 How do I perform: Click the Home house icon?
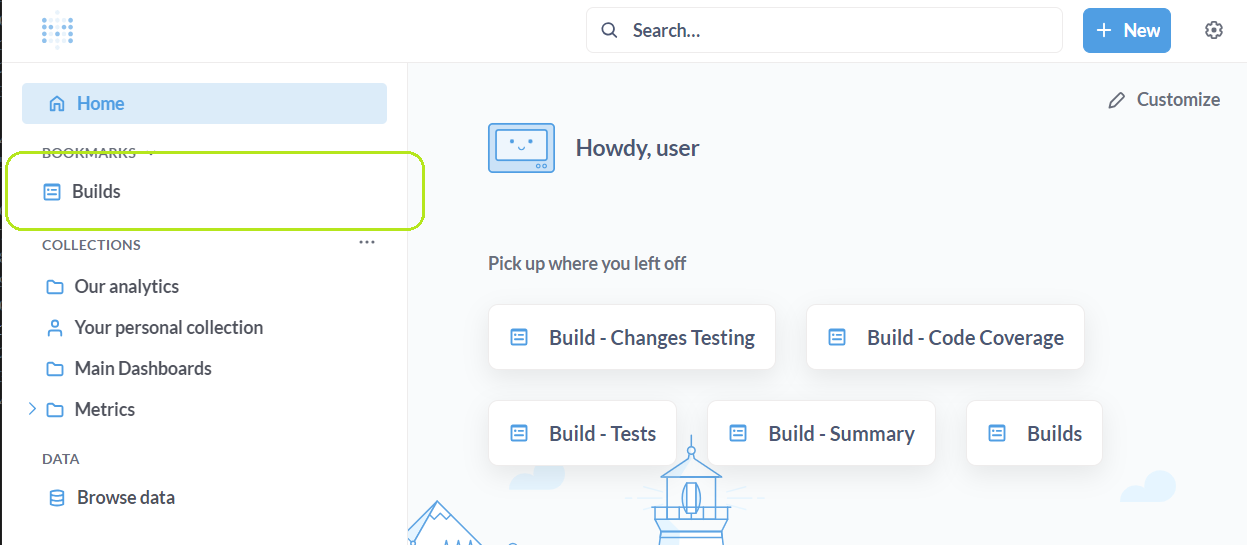[x=57, y=103]
